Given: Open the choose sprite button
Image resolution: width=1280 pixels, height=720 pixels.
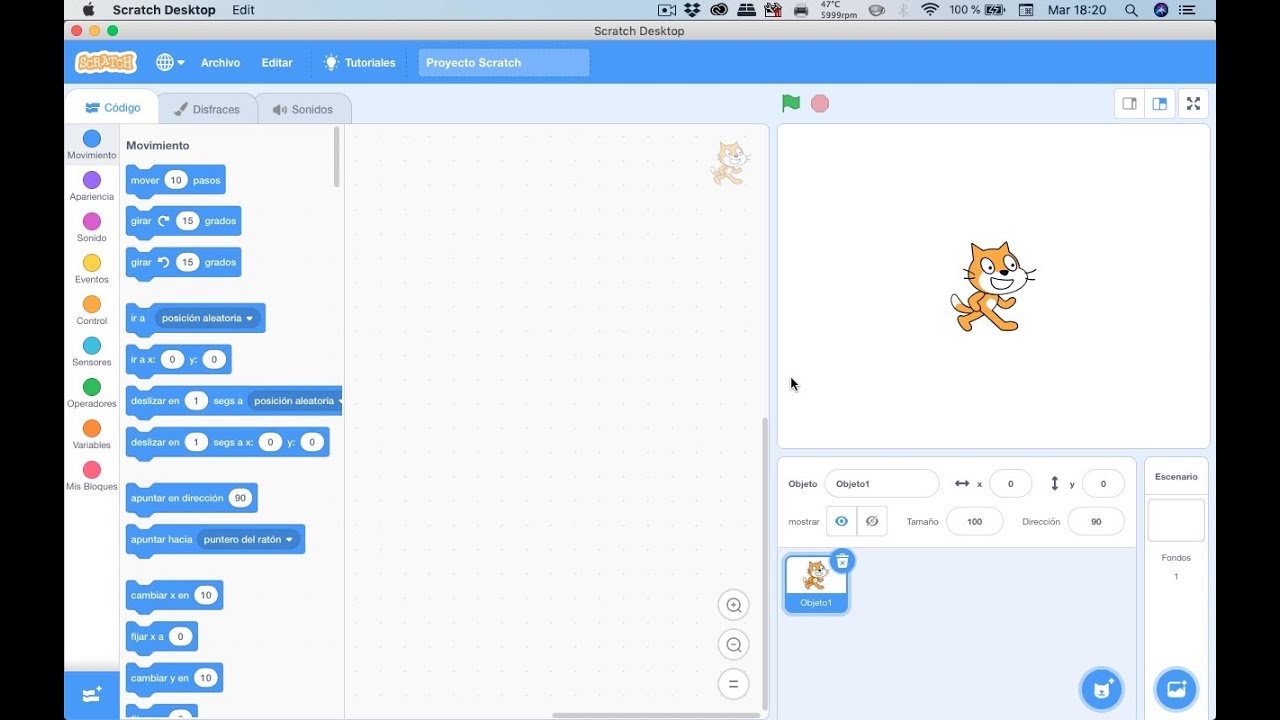Looking at the screenshot, I should tap(1102, 689).
